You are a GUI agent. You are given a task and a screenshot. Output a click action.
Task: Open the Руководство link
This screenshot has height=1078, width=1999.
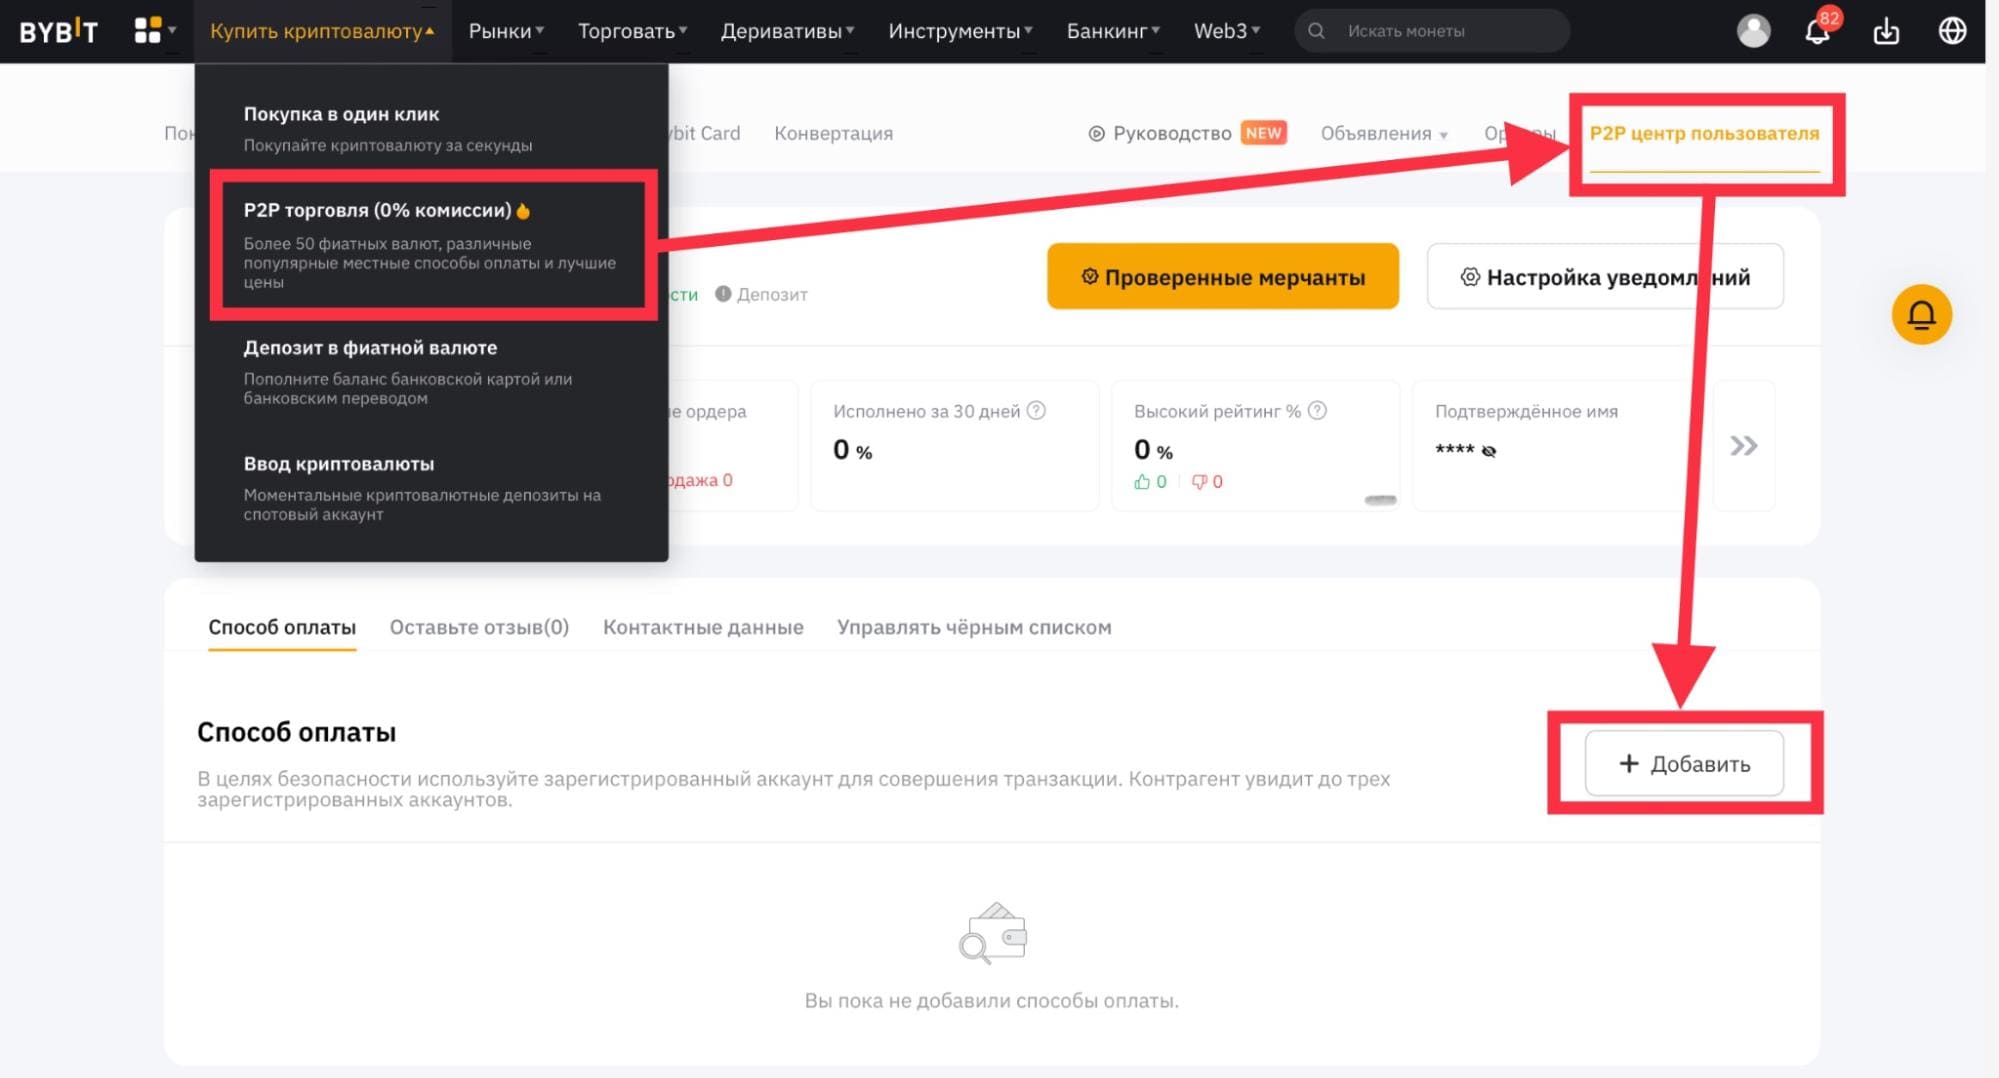[x=1172, y=134]
